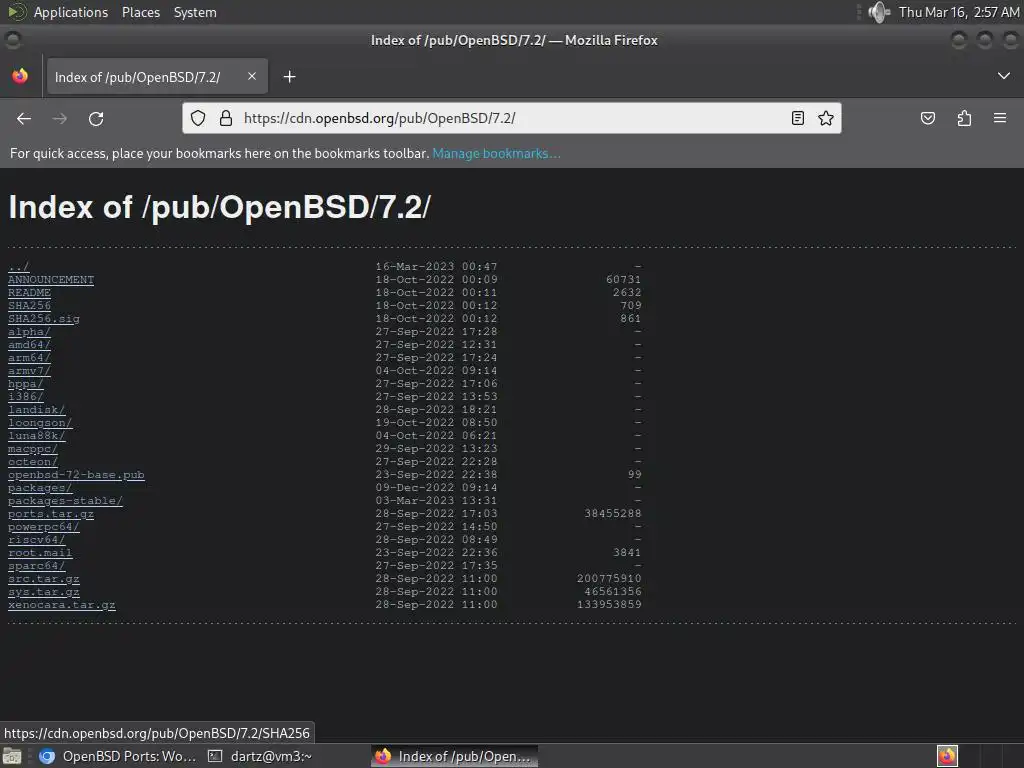Click the address bar URL field
The image size is (1024, 768).
509,118
